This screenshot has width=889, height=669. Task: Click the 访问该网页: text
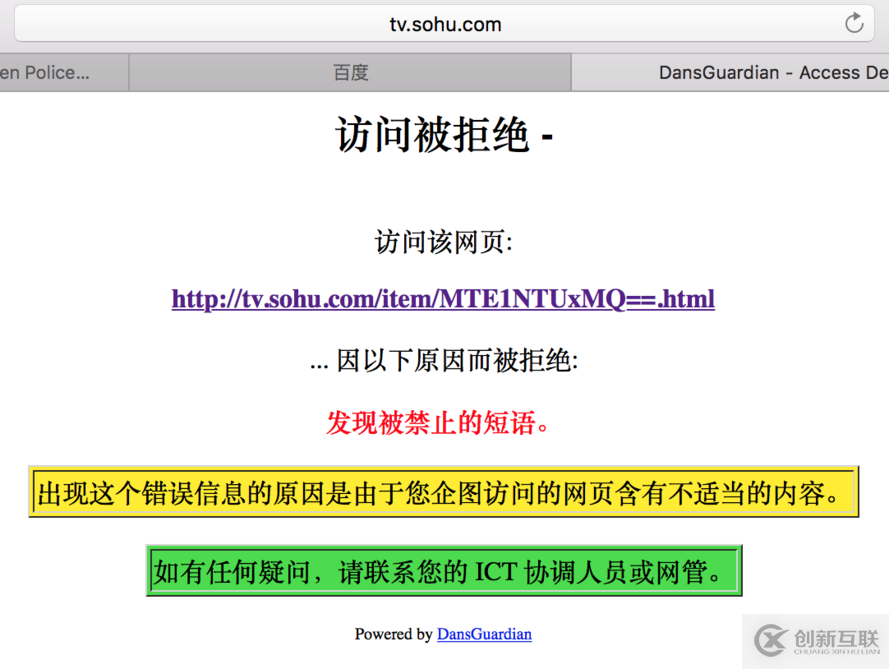coord(444,242)
